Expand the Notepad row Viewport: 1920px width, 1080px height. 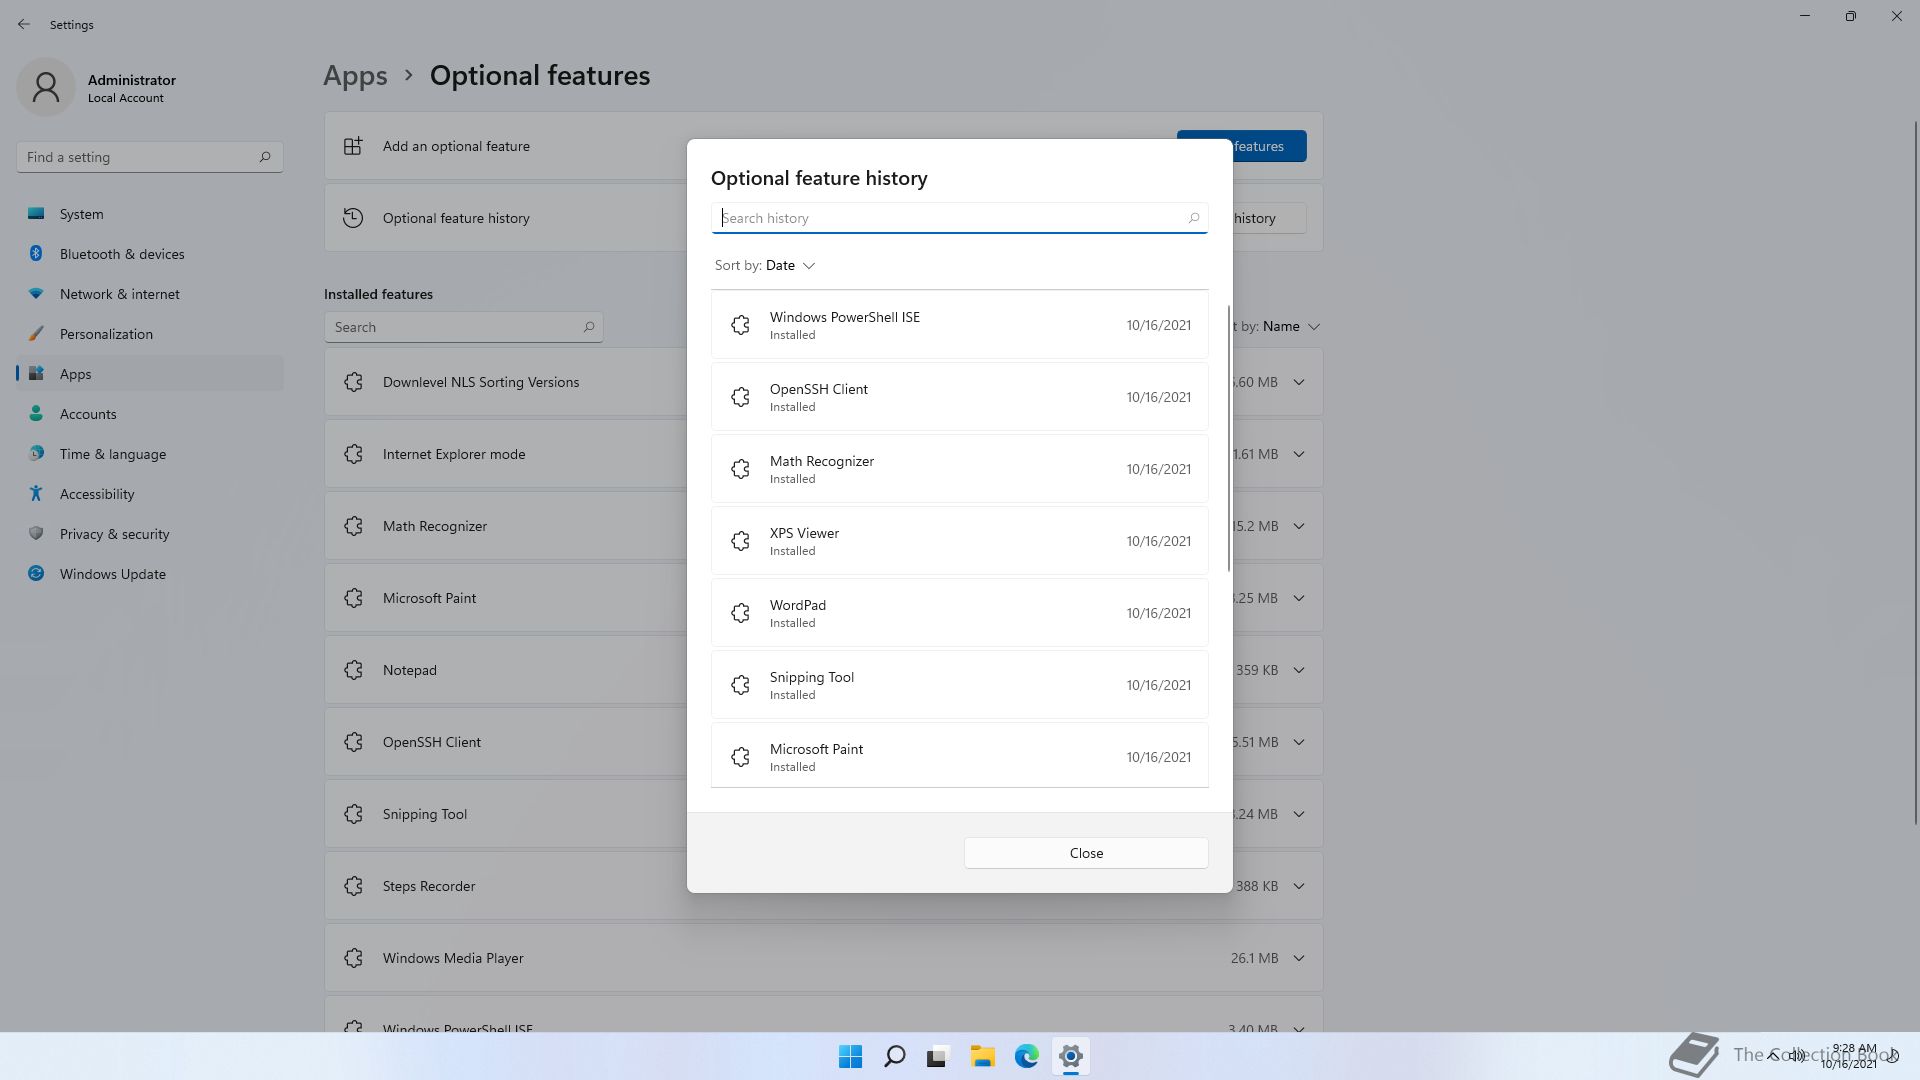1299,670
